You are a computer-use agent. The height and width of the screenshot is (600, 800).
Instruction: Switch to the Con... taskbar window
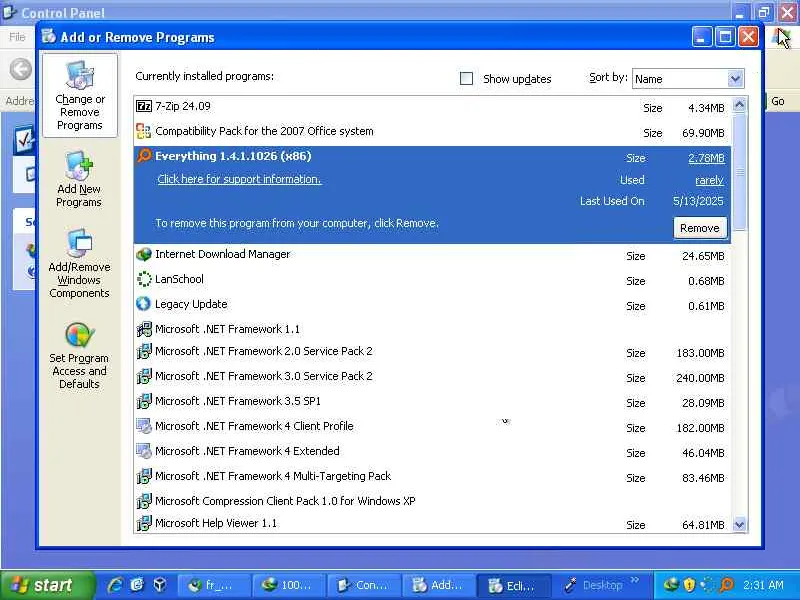pos(363,585)
